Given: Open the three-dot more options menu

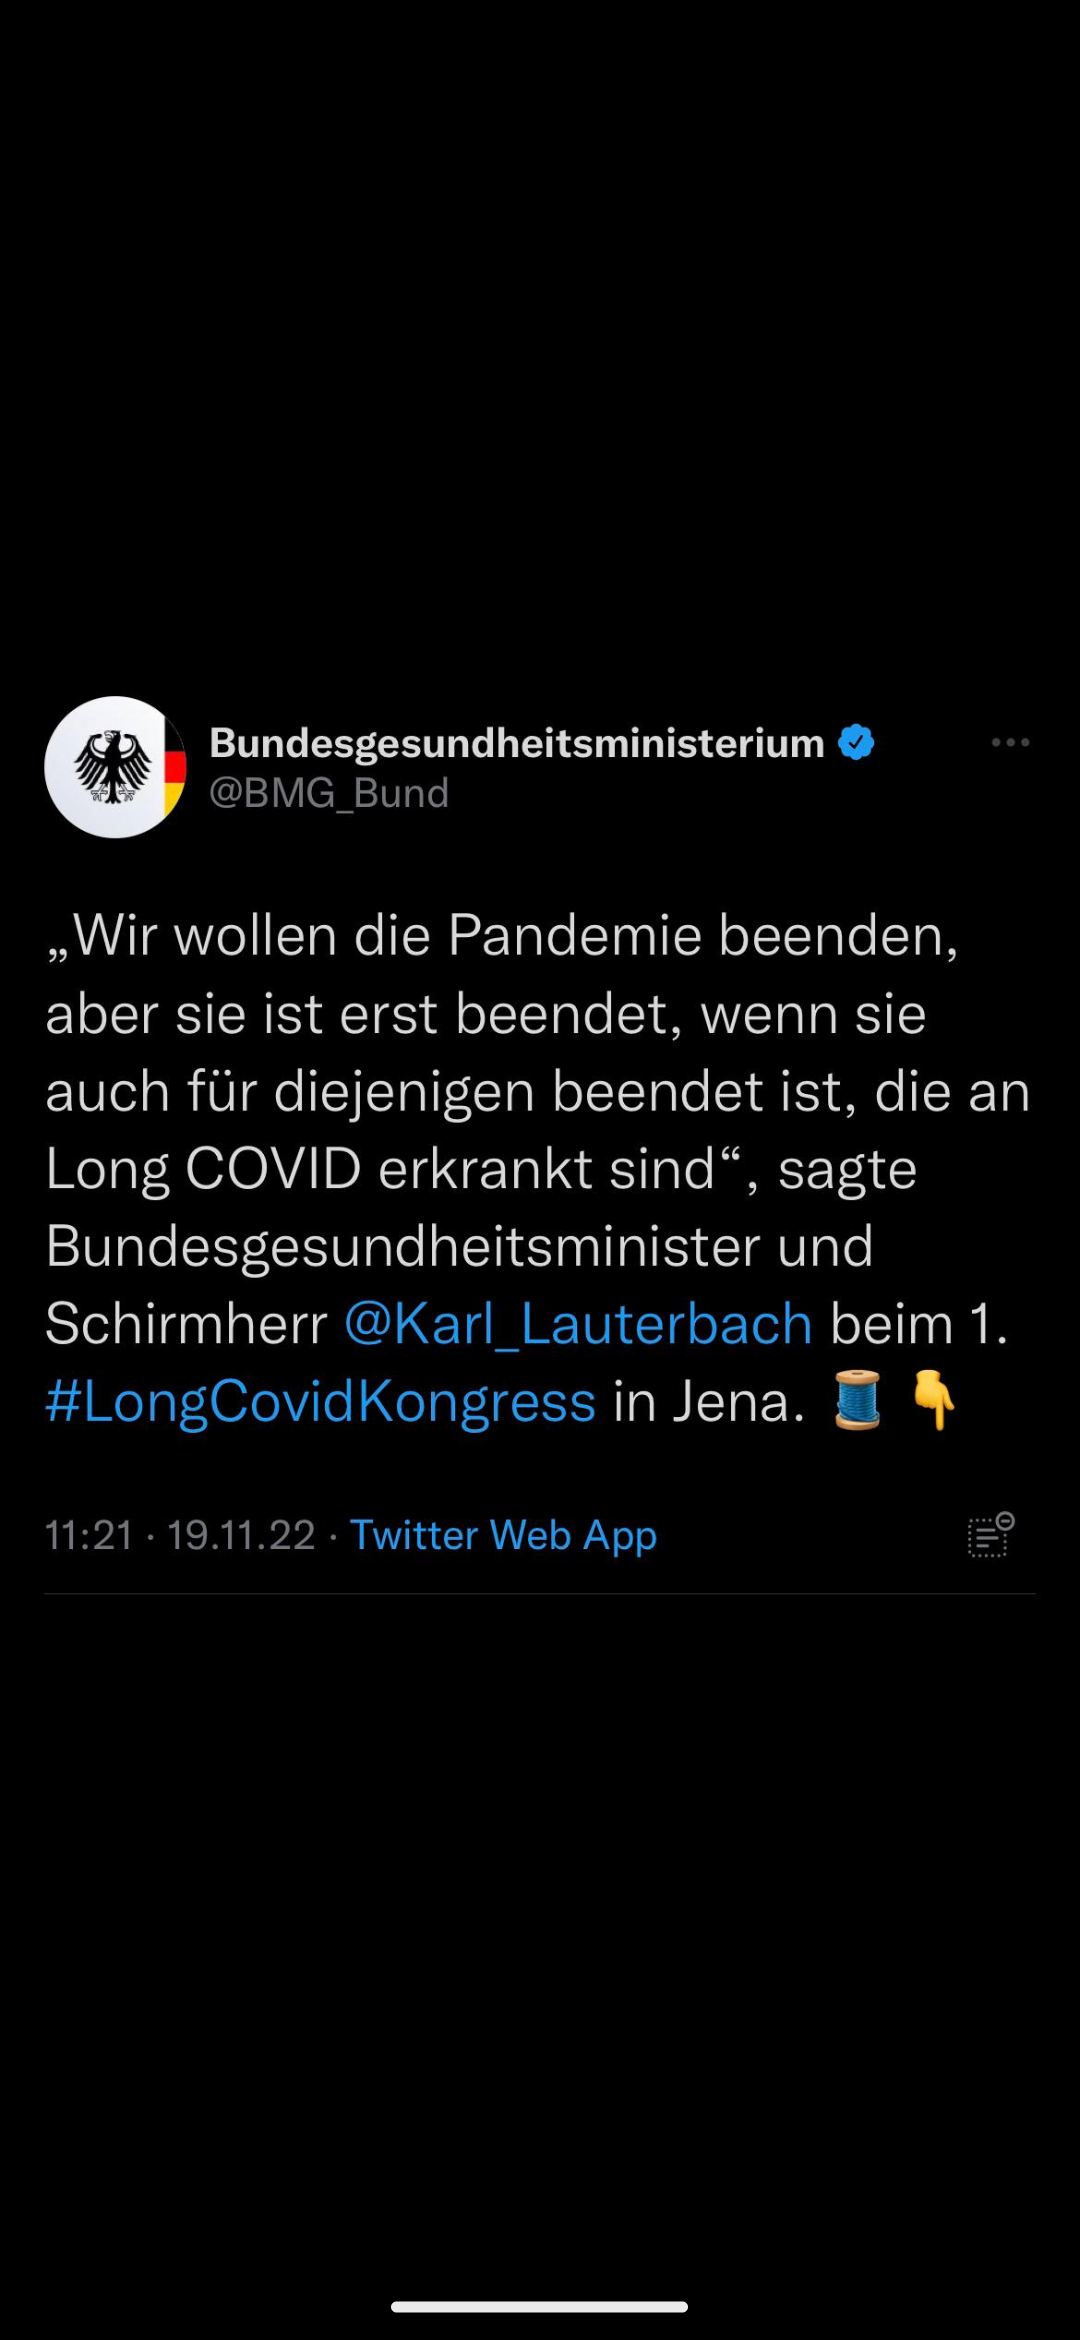Looking at the screenshot, I should (x=1010, y=742).
